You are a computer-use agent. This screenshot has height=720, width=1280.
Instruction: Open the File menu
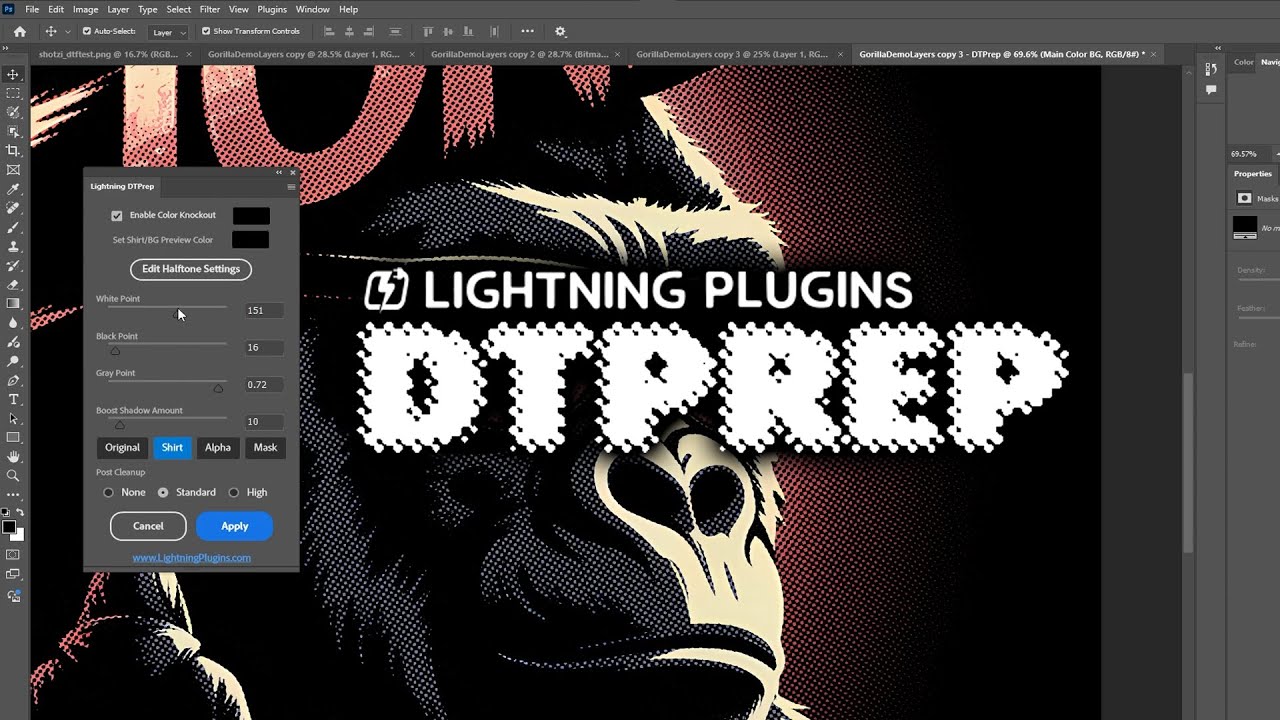pyautogui.click(x=32, y=9)
